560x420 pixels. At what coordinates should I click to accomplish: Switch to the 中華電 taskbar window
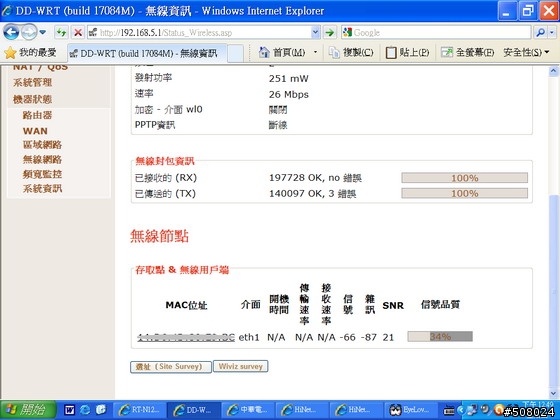click(248, 410)
